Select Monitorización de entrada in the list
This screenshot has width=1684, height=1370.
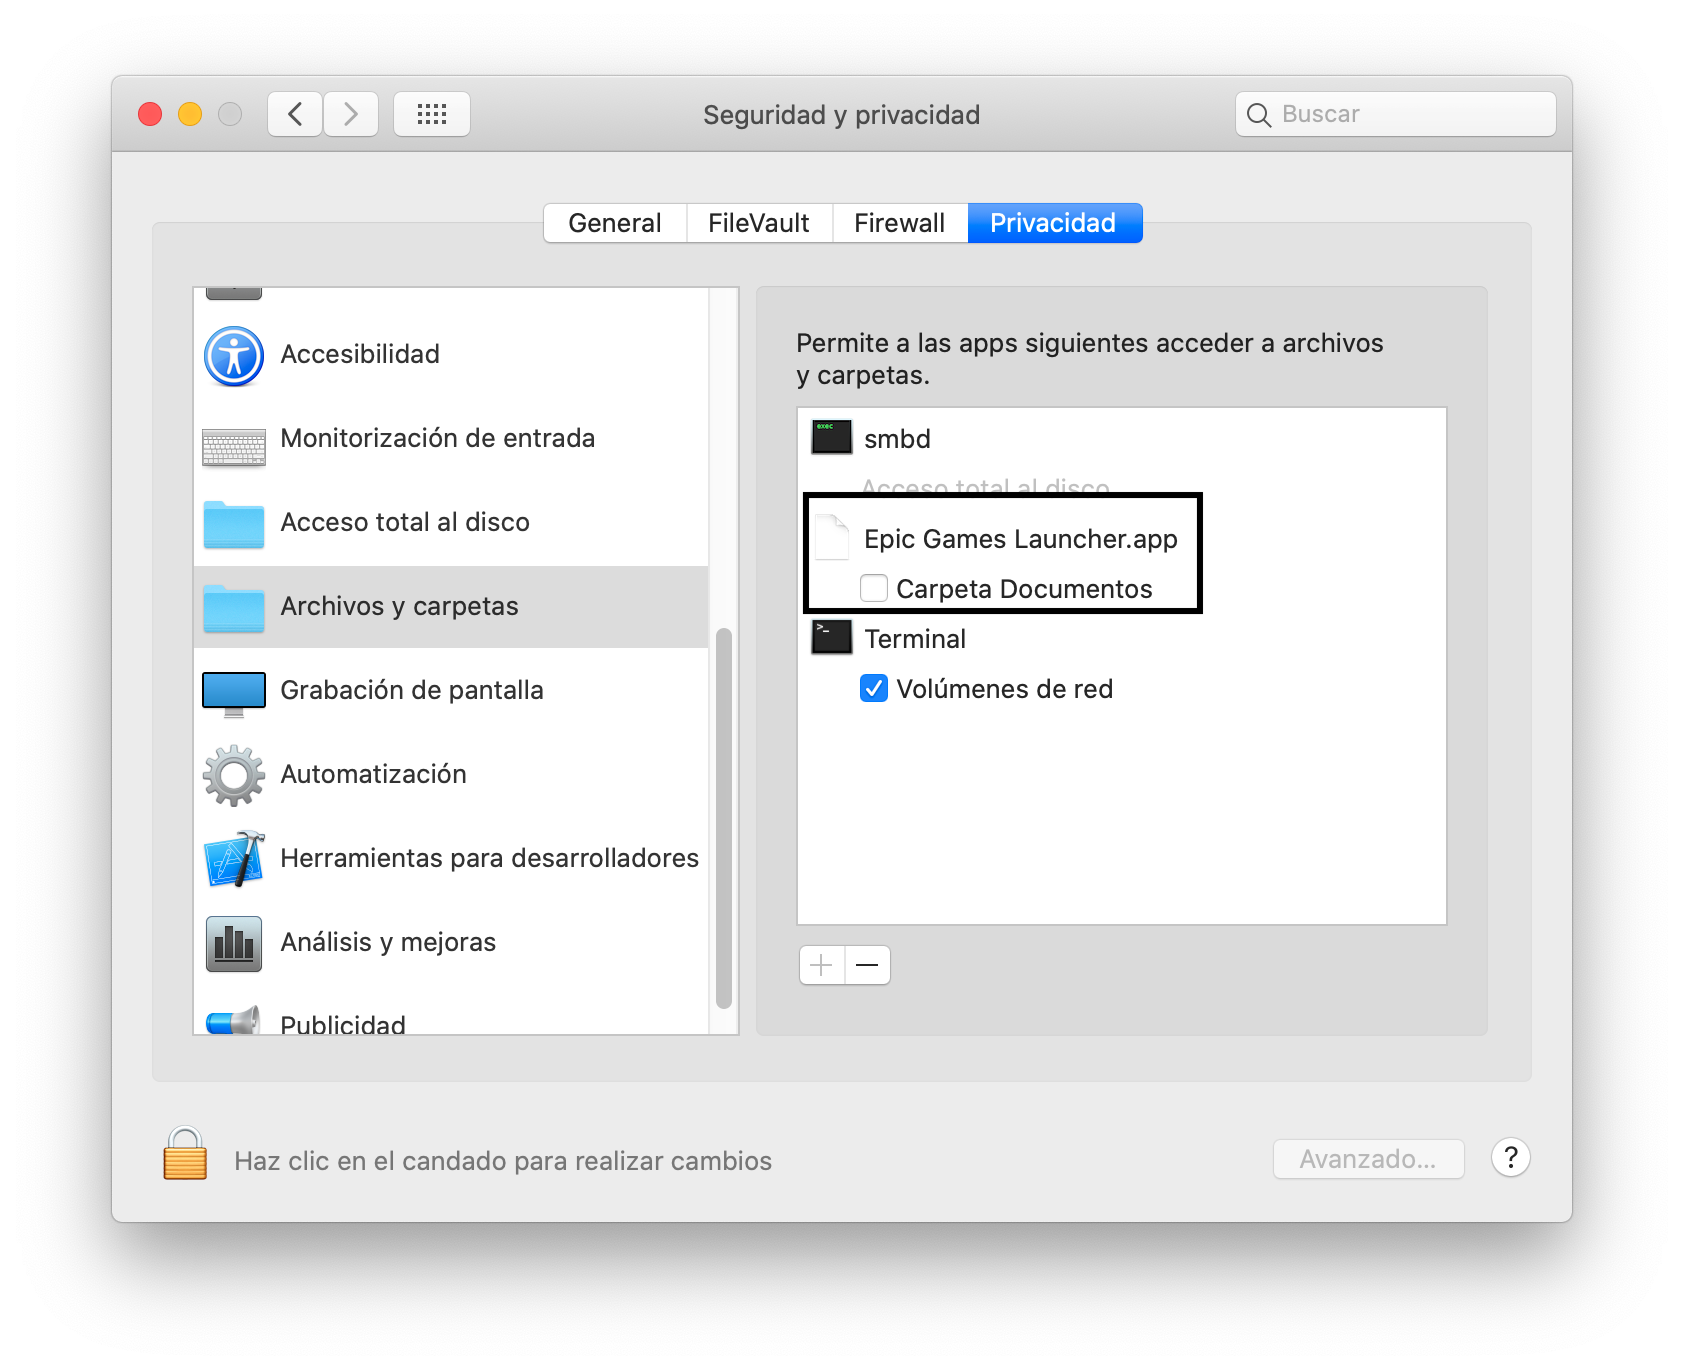pyautogui.click(x=451, y=439)
